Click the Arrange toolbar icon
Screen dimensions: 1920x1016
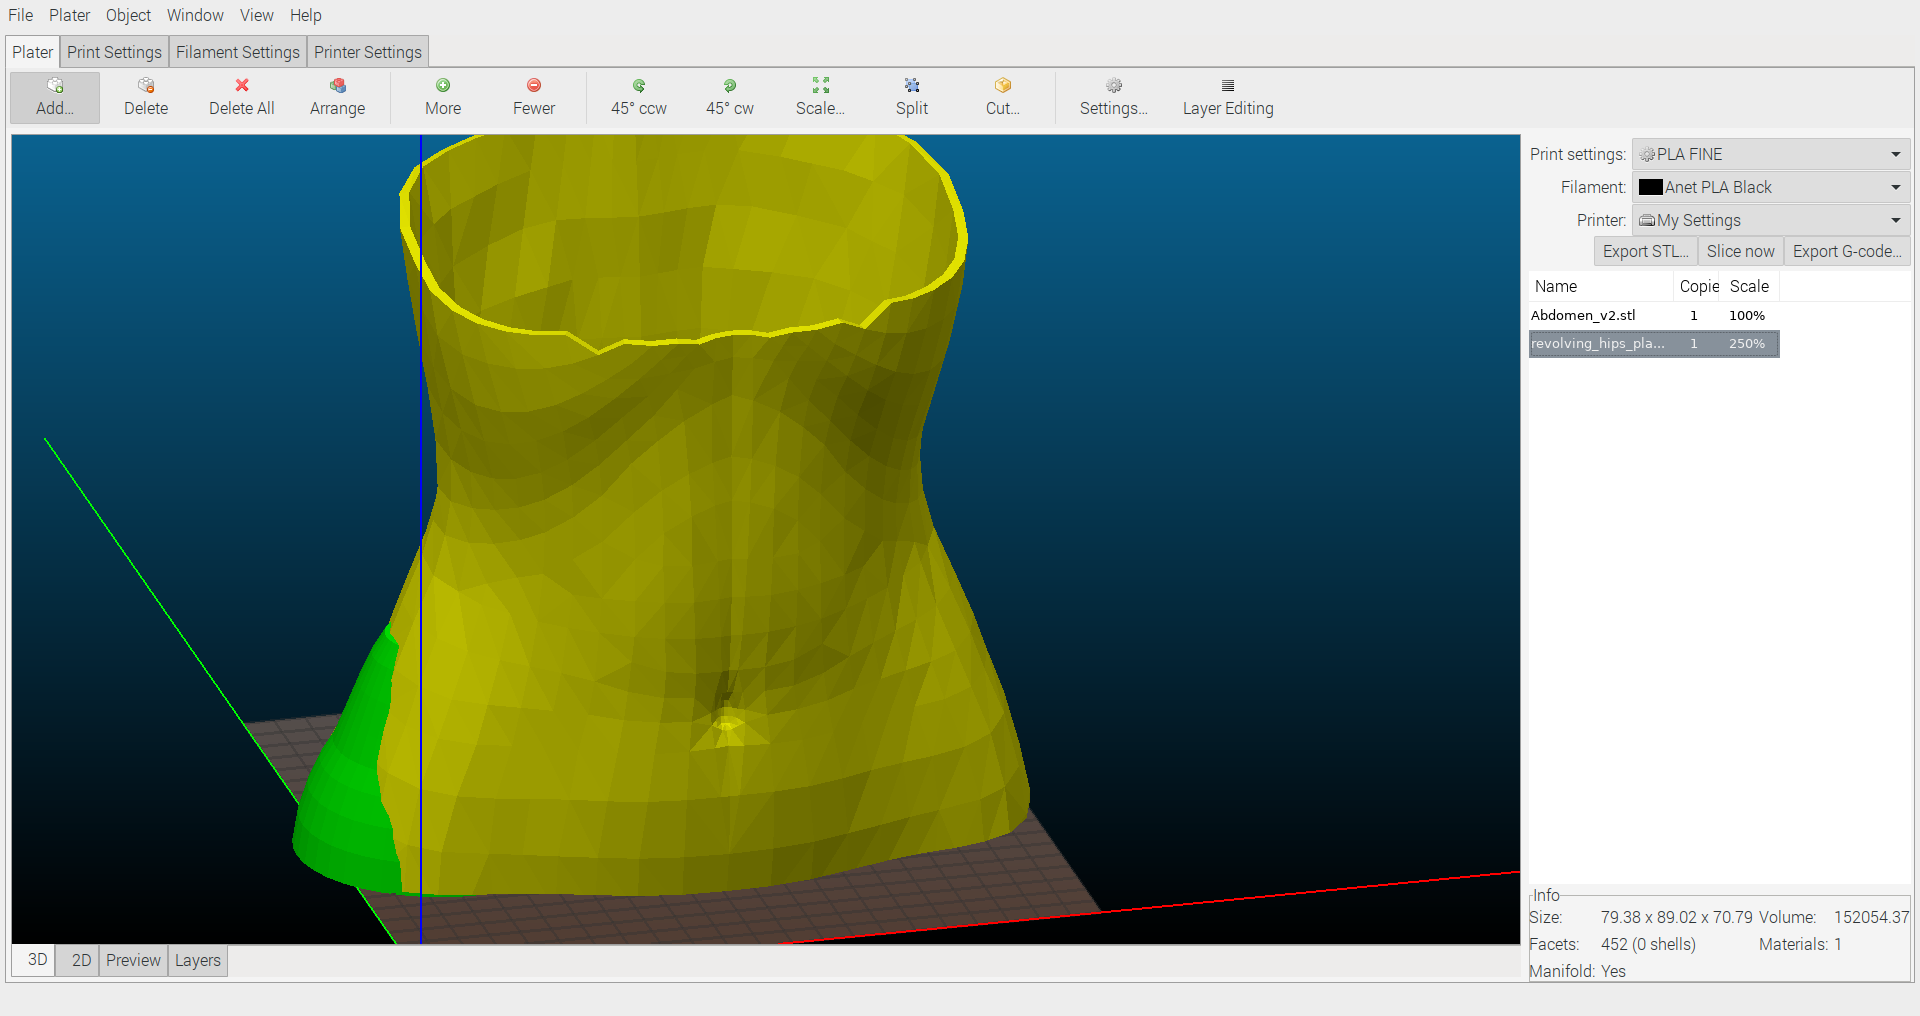(x=338, y=86)
